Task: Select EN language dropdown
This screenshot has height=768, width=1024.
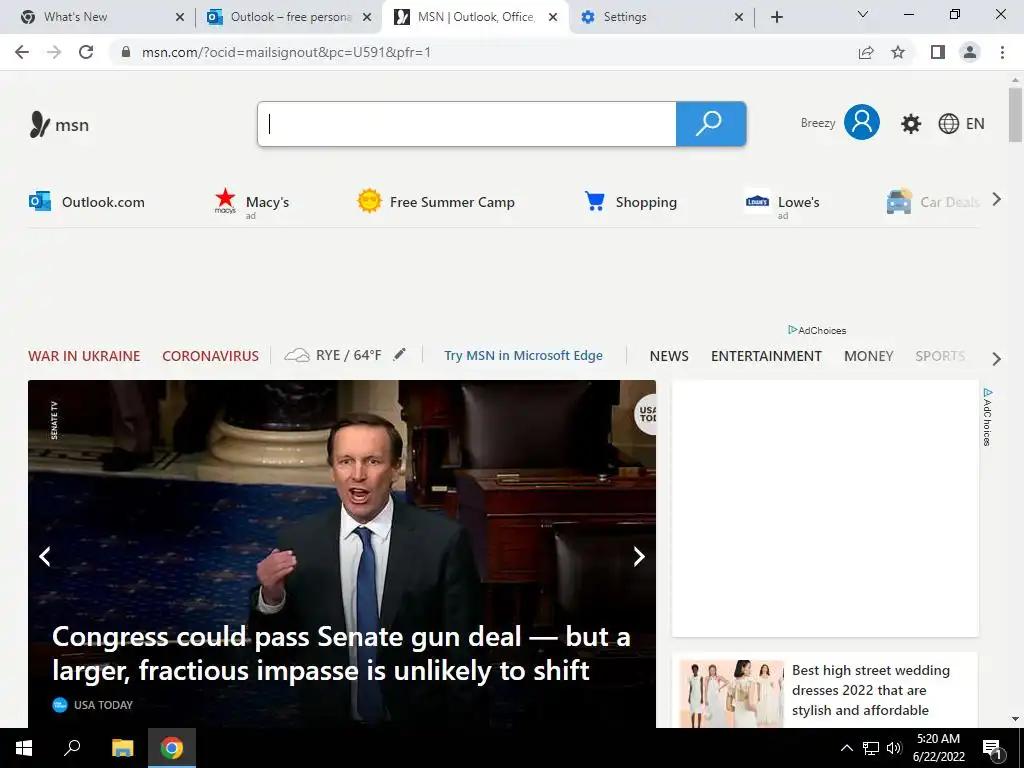Action: [x=975, y=123]
